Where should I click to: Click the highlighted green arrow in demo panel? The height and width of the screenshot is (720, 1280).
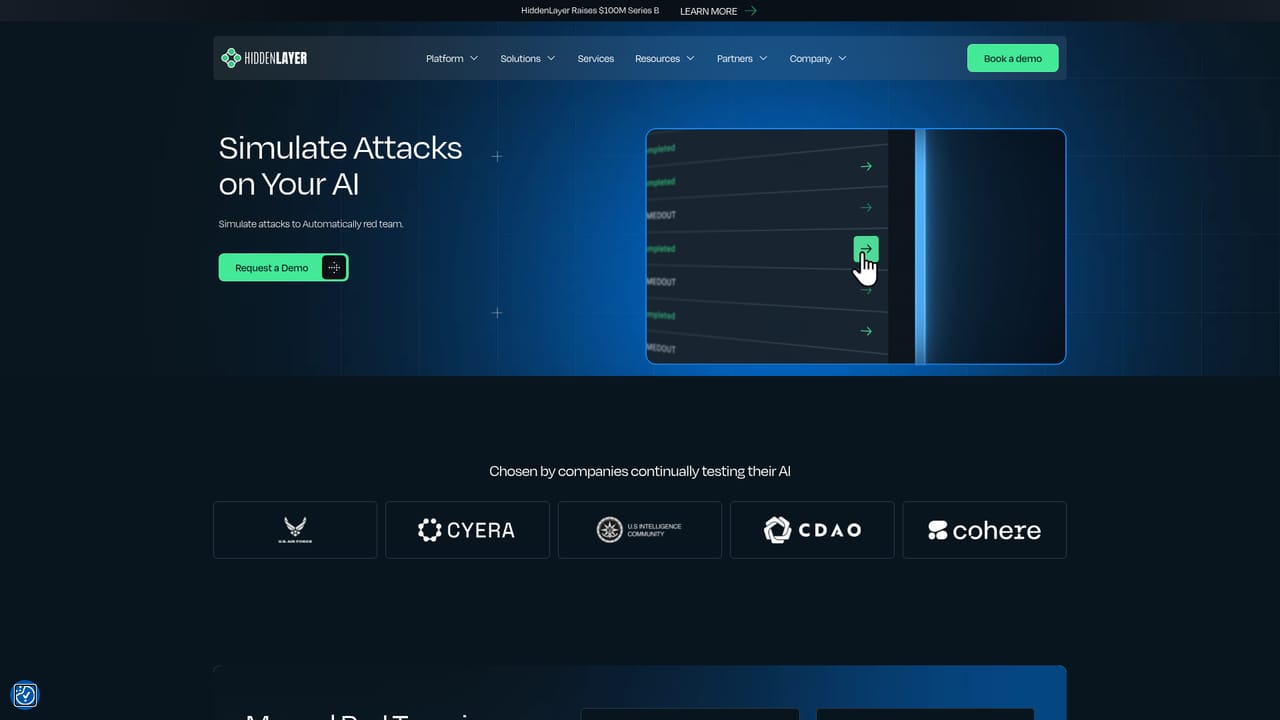tap(866, 249)
